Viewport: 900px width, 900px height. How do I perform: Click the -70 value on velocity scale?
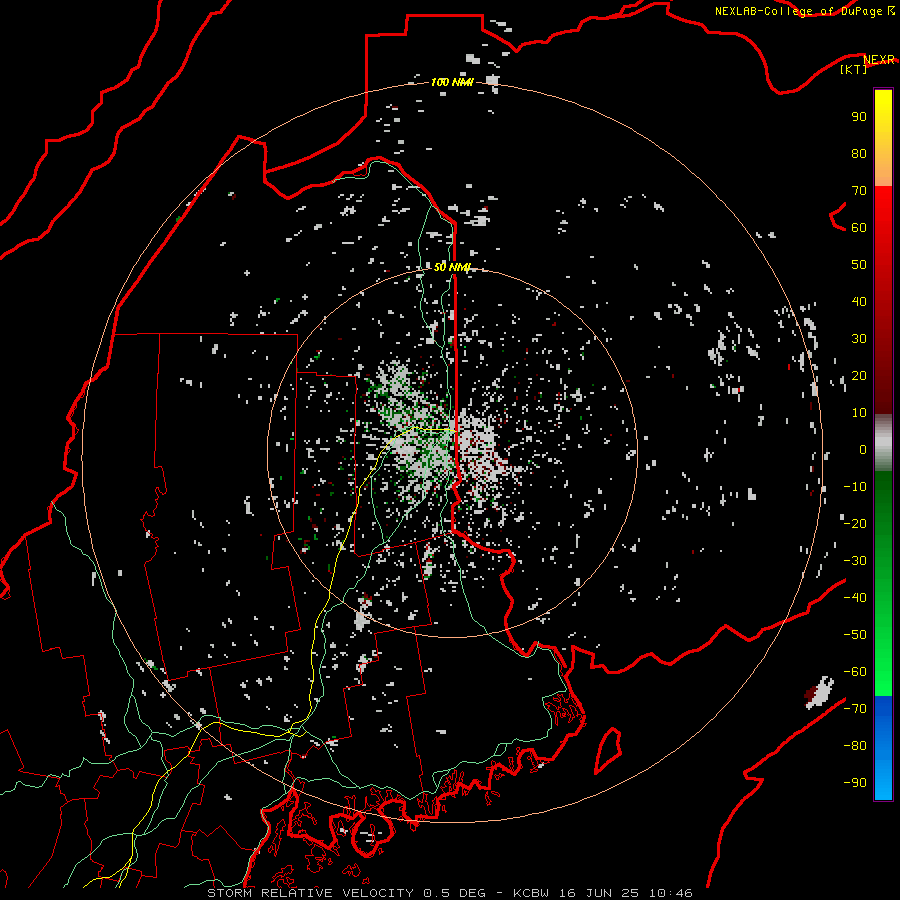pos(855,709)
